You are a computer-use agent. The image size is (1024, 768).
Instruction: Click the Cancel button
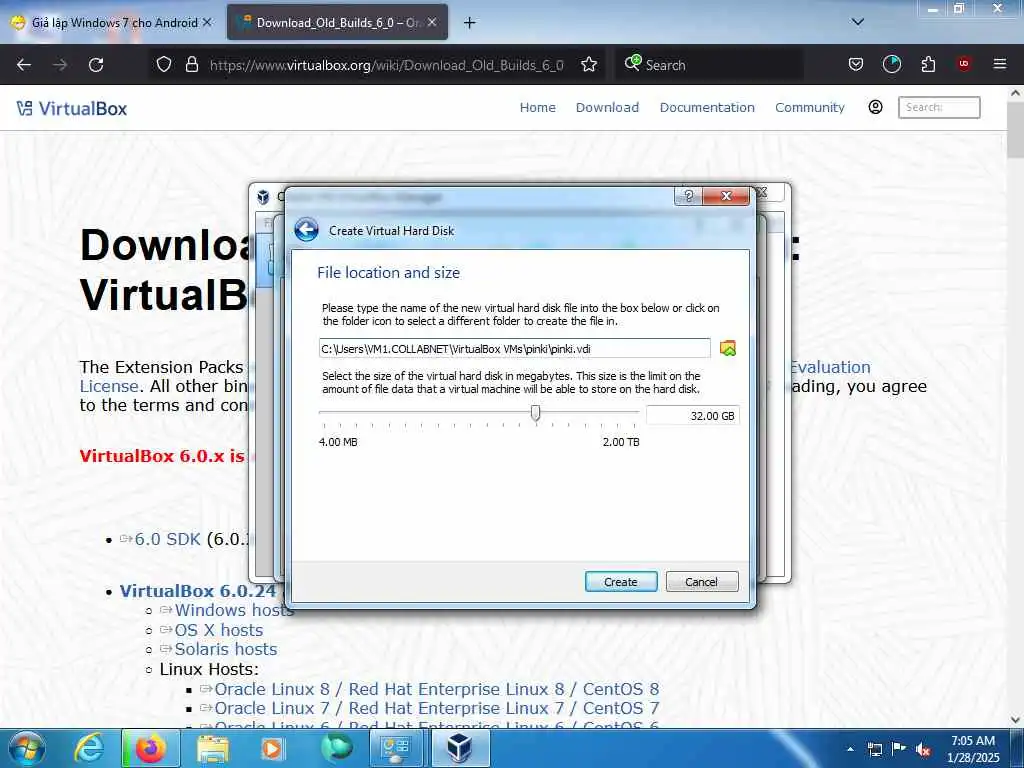point(701,581)
